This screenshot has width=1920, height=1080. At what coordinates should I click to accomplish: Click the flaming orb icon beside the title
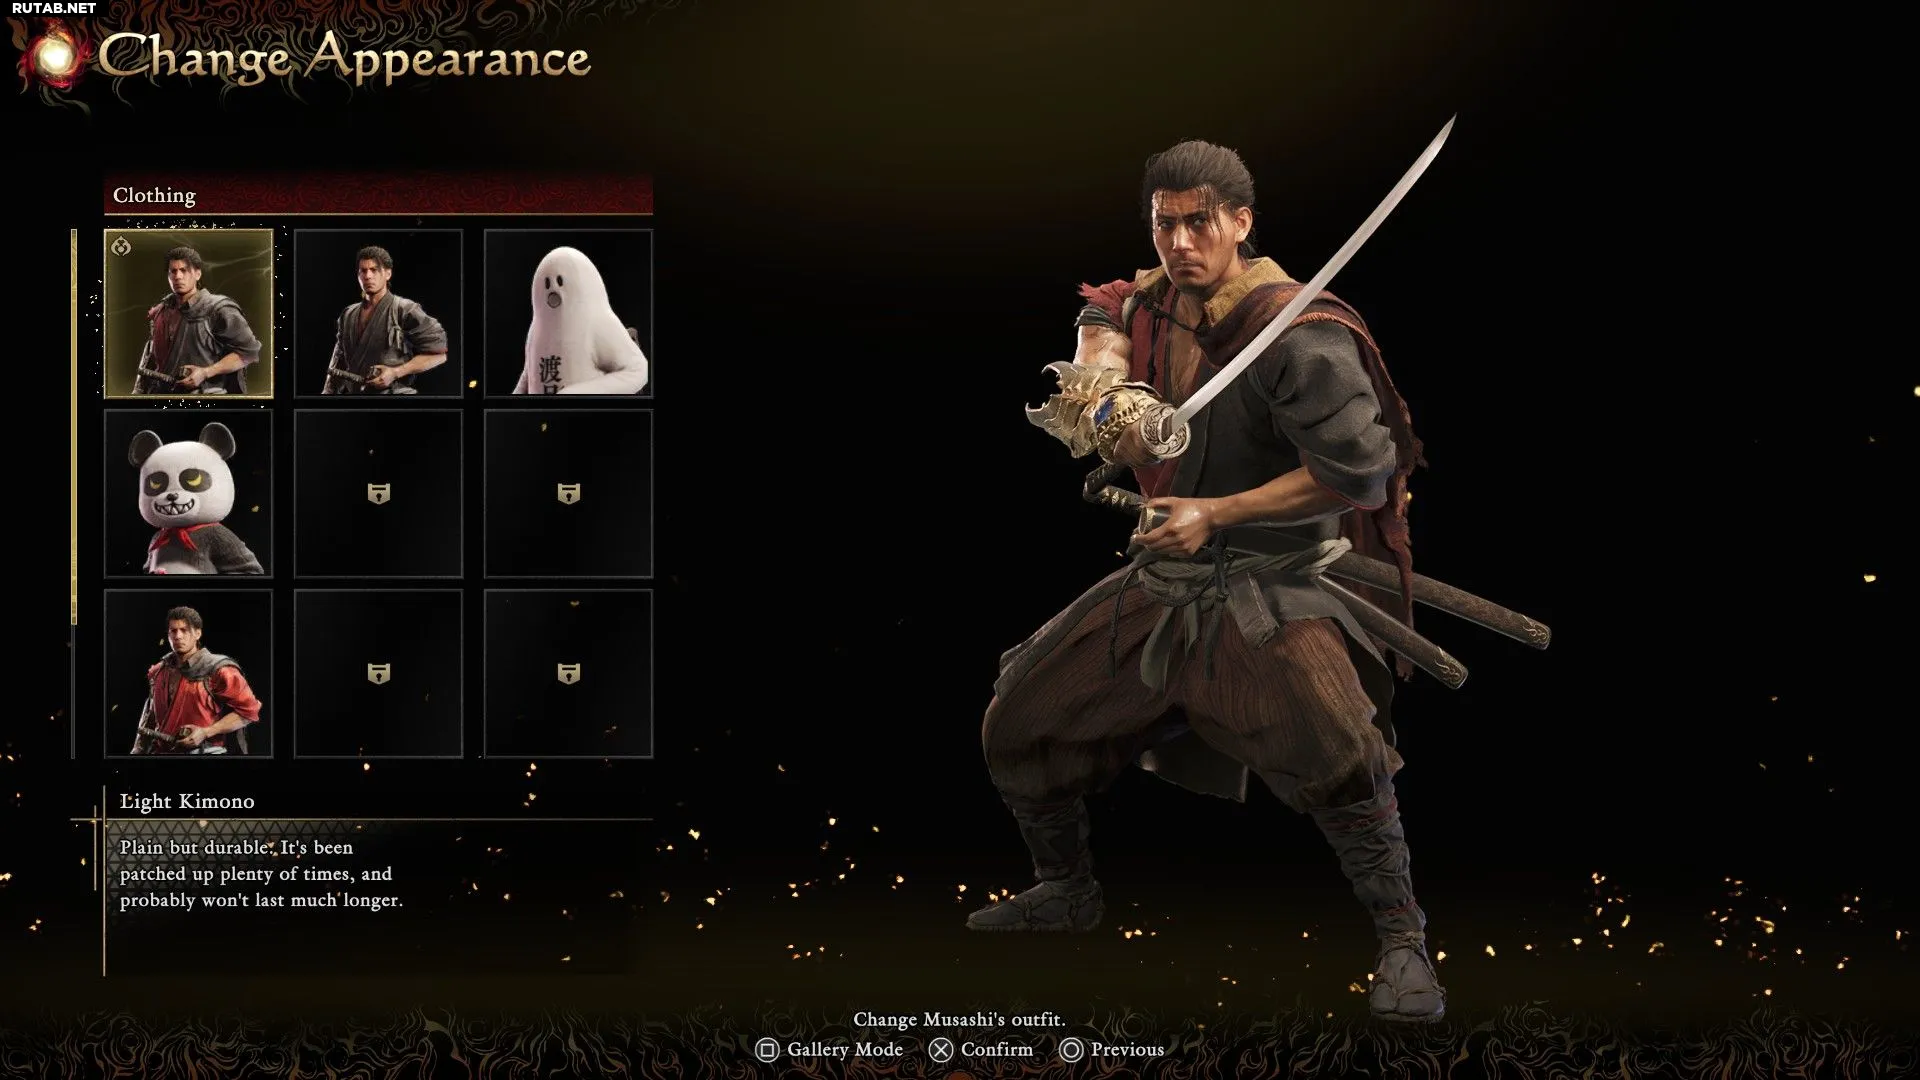(x=55, y=57)
